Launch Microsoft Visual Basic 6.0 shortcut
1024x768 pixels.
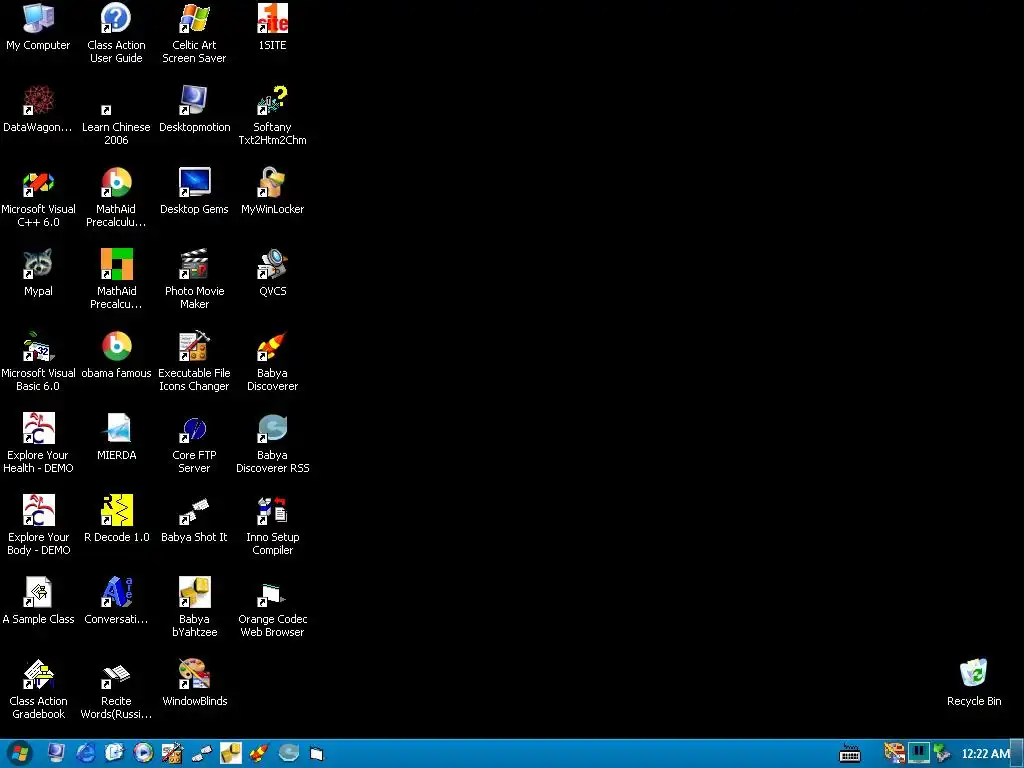[38, 361]
